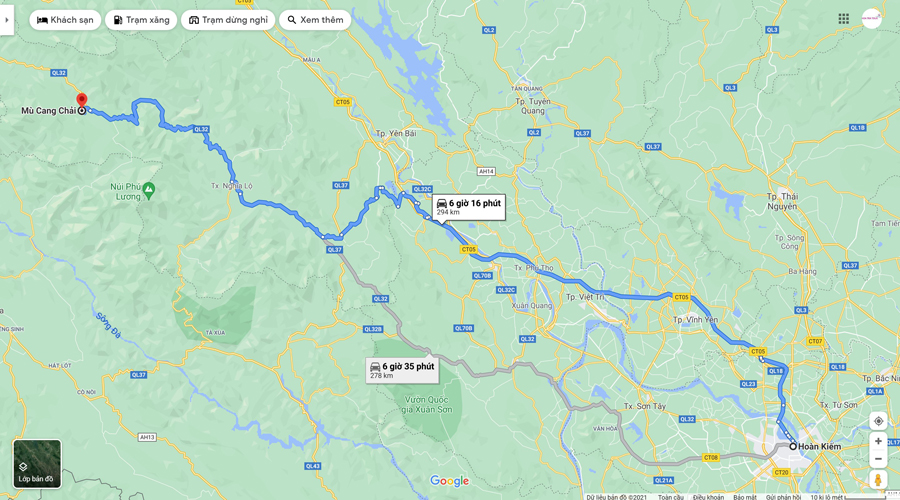Click the Vườn Quốc gia Xuân Sơn label
The height and width of the screenshot is (500, 900).
(x=428, y=405)
